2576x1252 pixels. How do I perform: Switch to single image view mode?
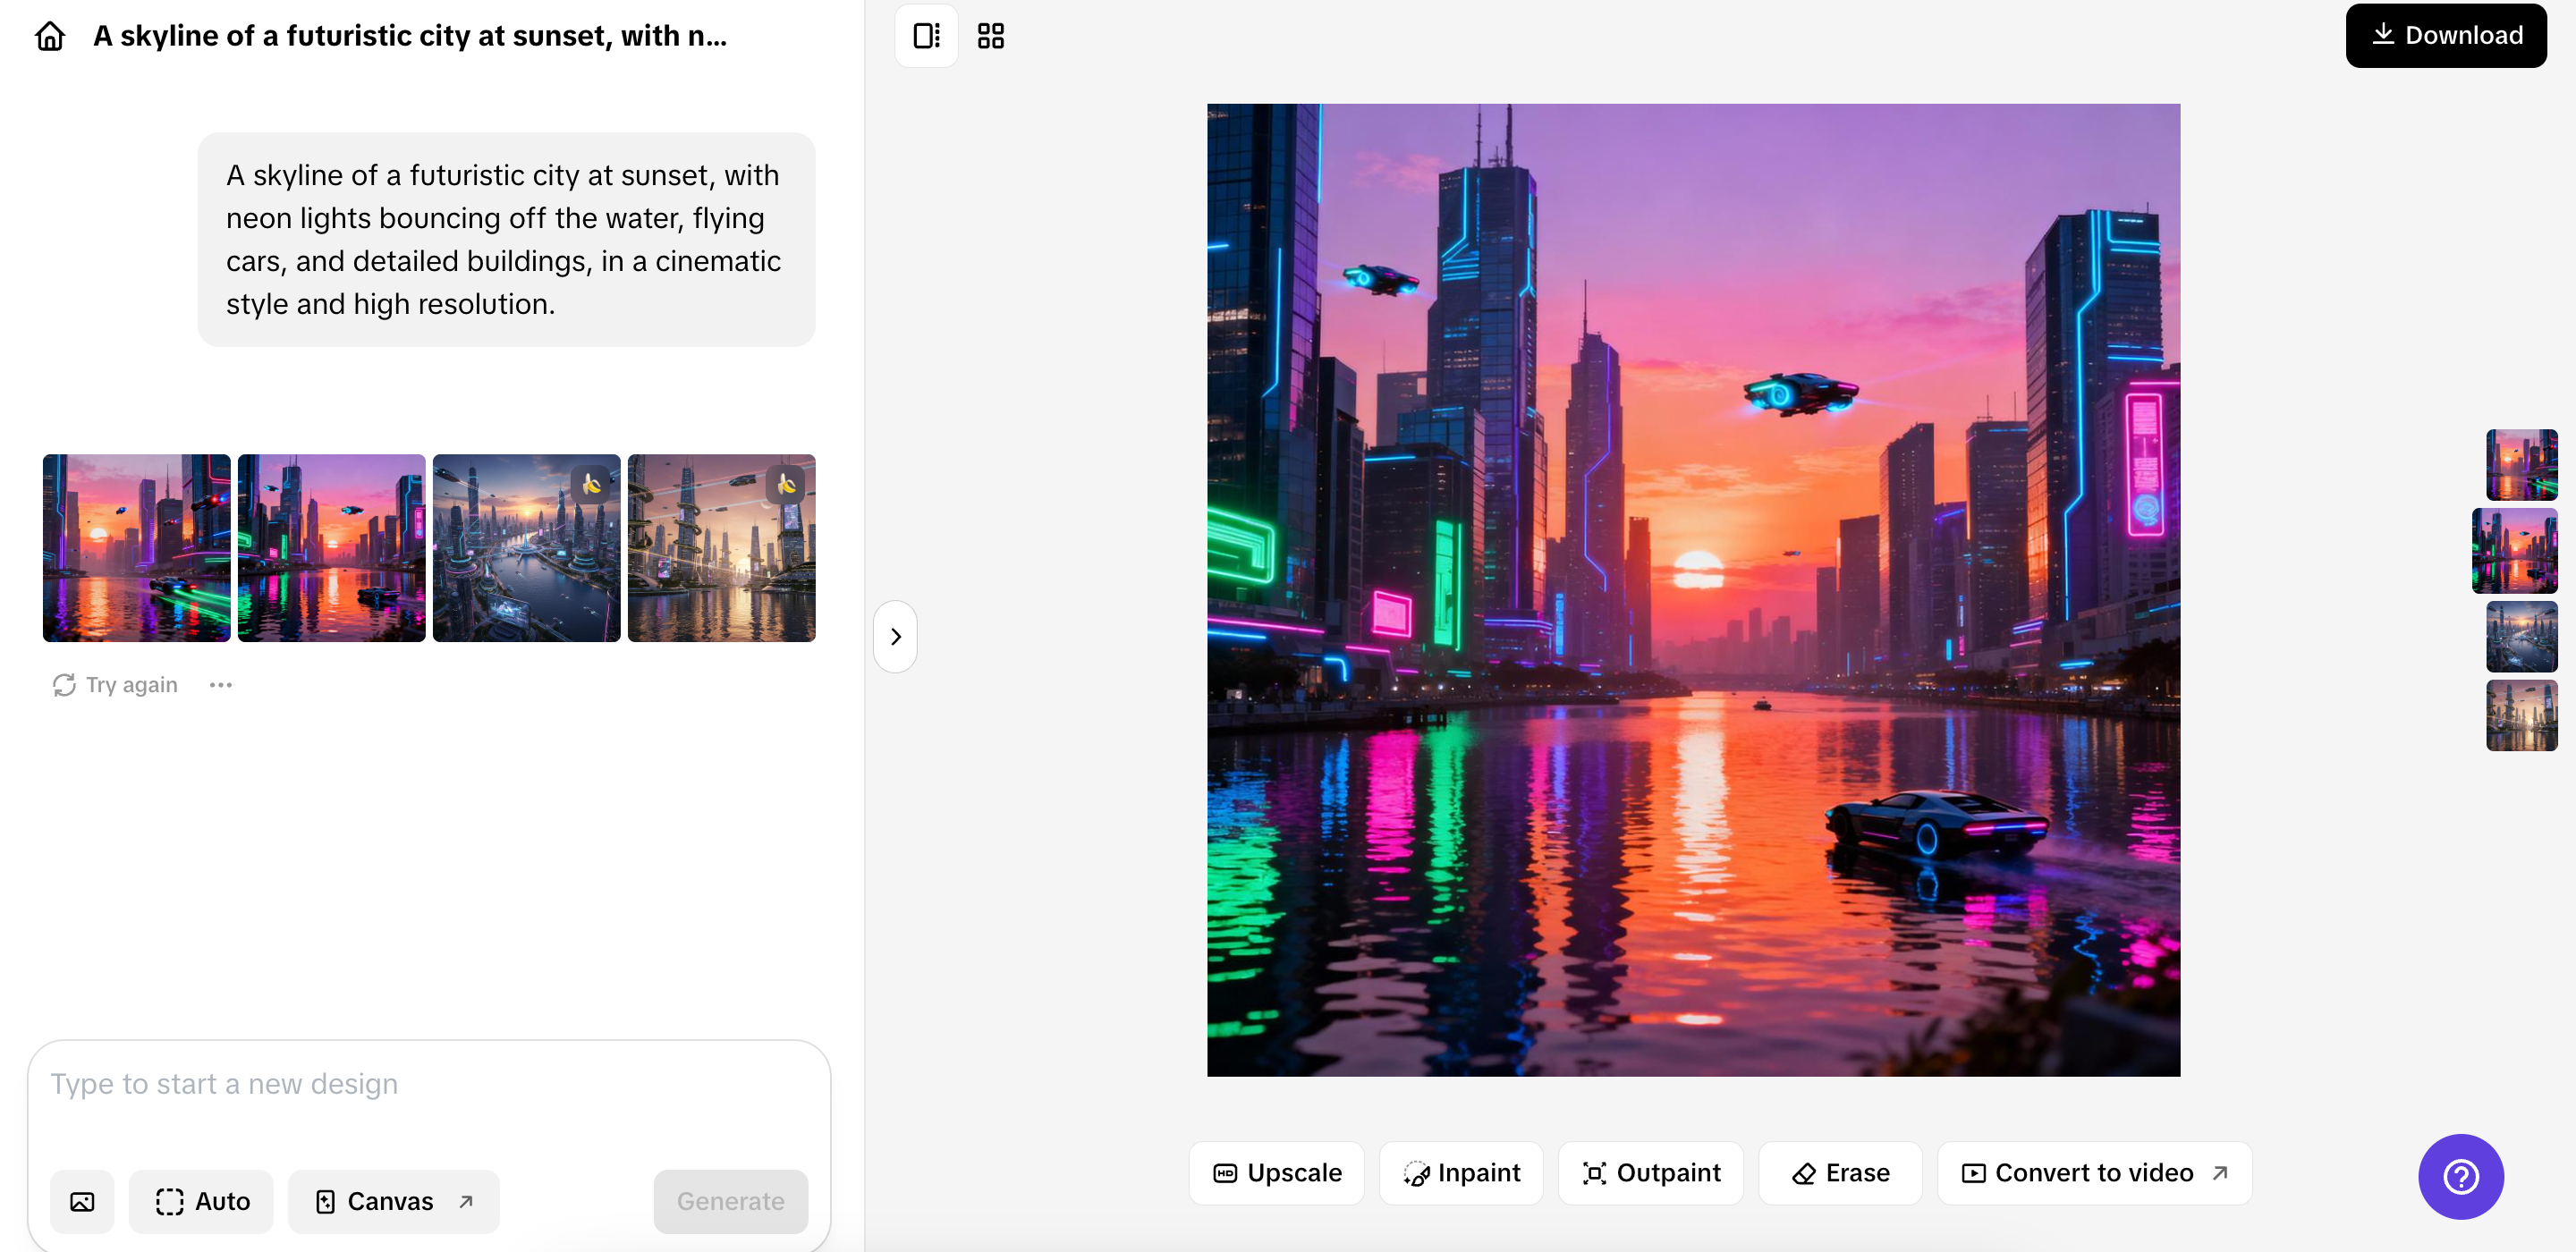tap(925, 35)
